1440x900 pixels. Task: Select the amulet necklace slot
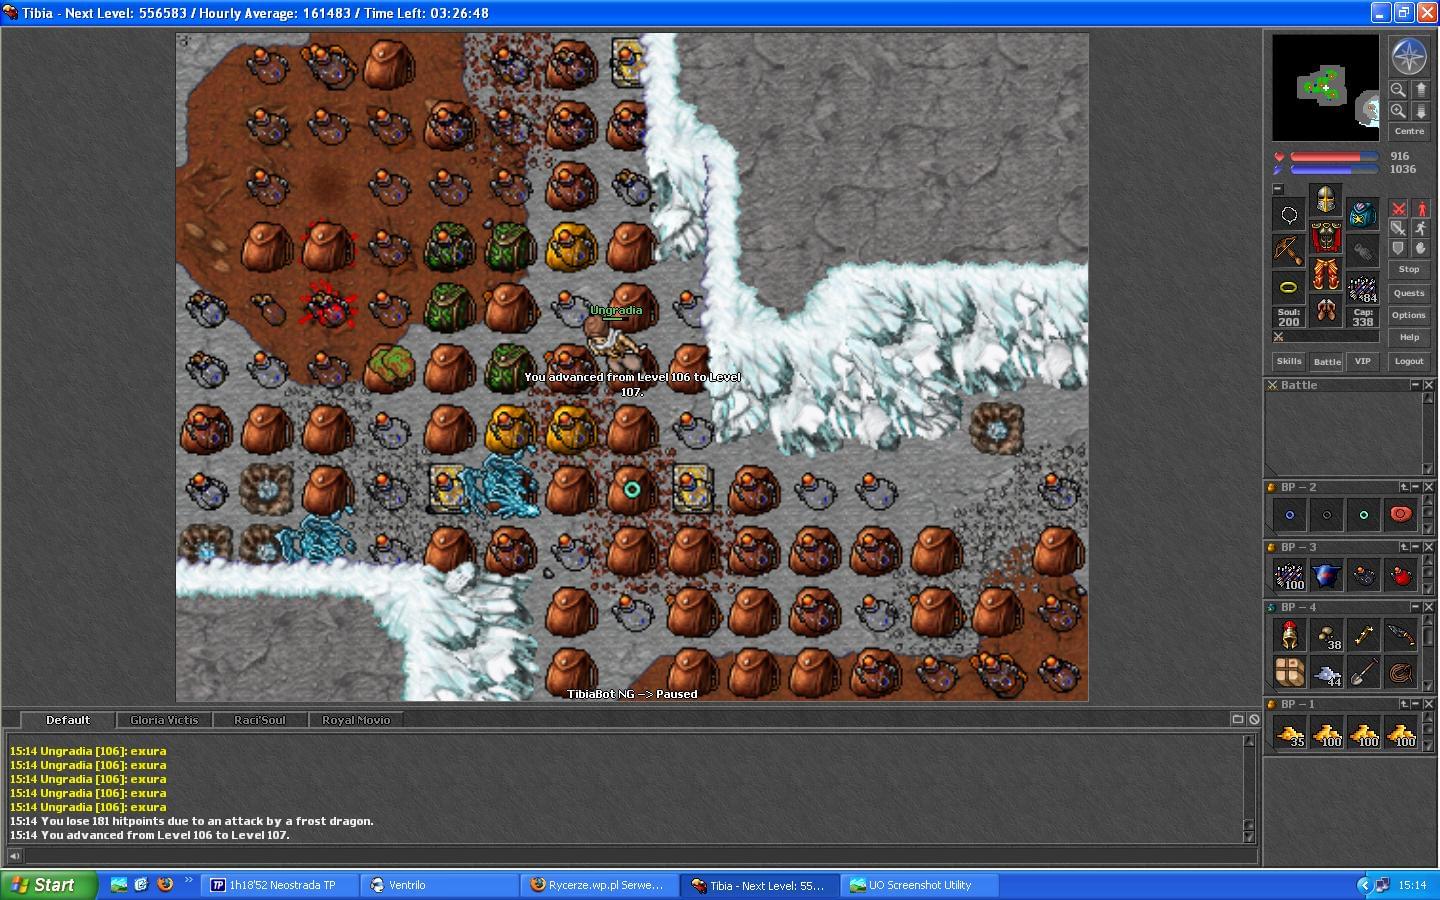[x=1289, y=214]
